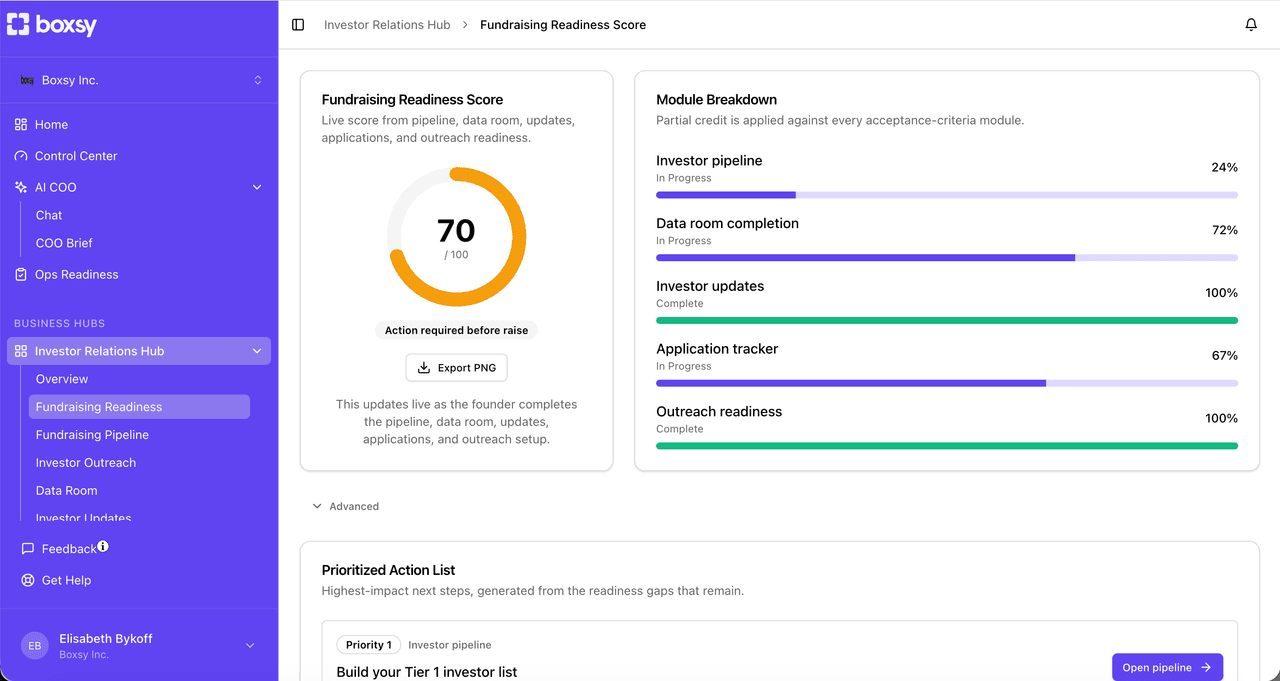This screenshot has width=1280, height=681.
Task: Click the Investor updates progress bar
Action: pos(947,320)
